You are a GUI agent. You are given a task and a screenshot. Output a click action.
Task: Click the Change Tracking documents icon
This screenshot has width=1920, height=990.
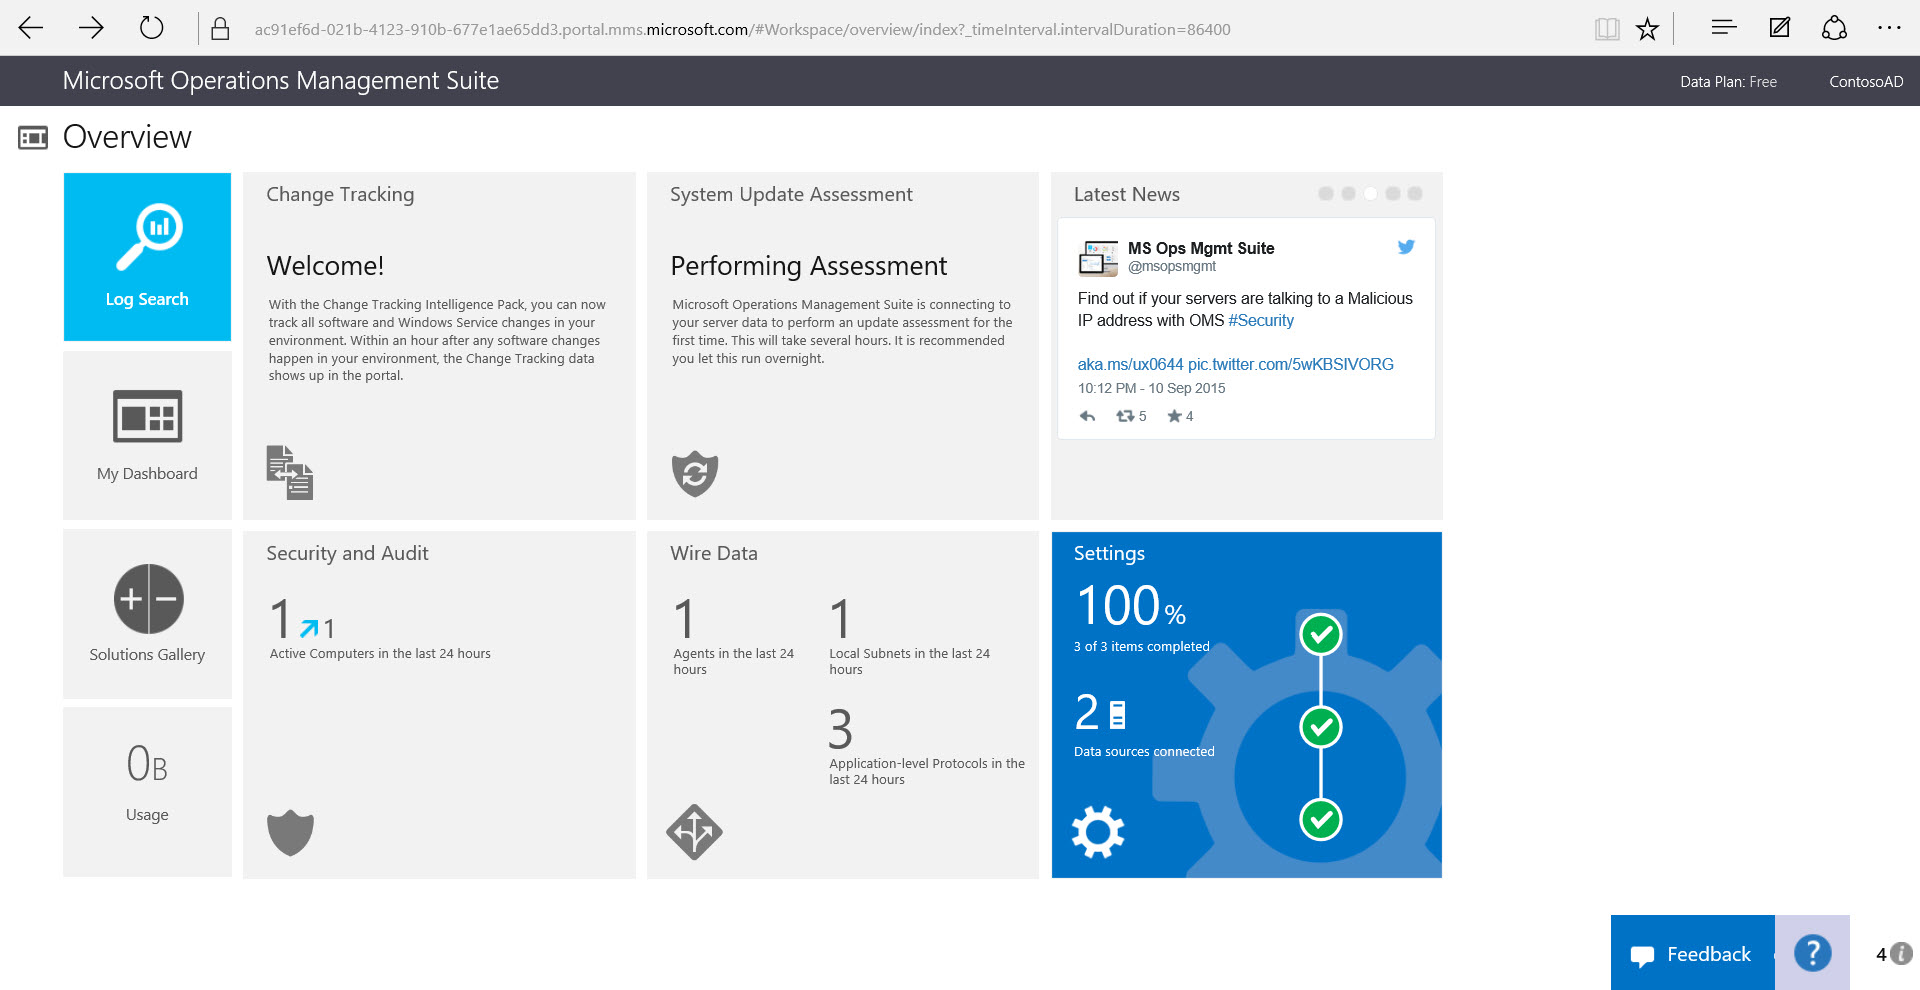pos(290,472)
